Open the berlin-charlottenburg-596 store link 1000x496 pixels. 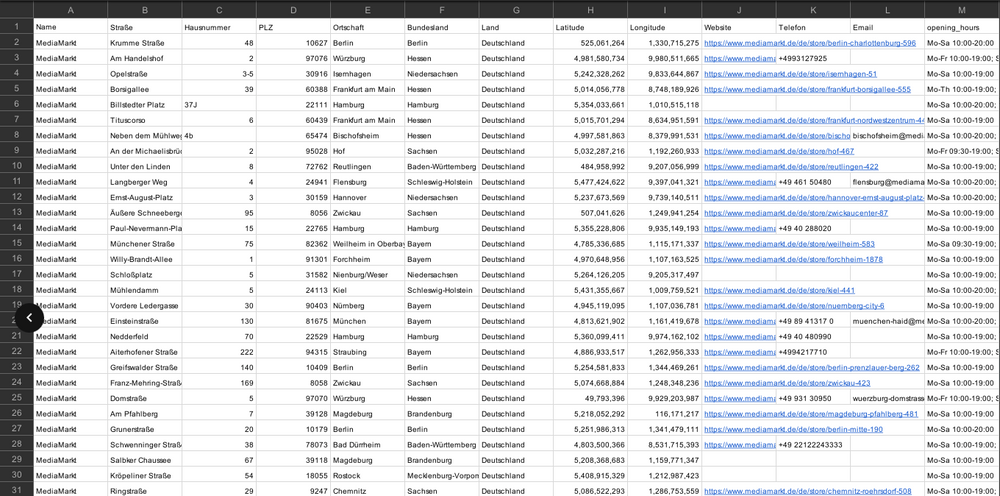[x=810, y=43]
